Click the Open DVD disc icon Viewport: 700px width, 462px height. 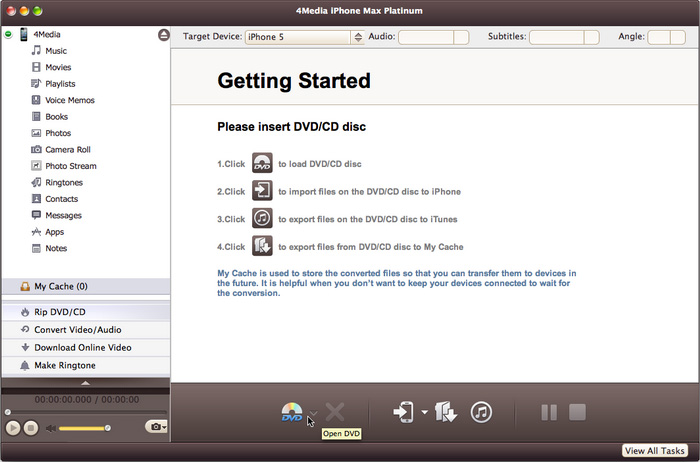(291, 412)
